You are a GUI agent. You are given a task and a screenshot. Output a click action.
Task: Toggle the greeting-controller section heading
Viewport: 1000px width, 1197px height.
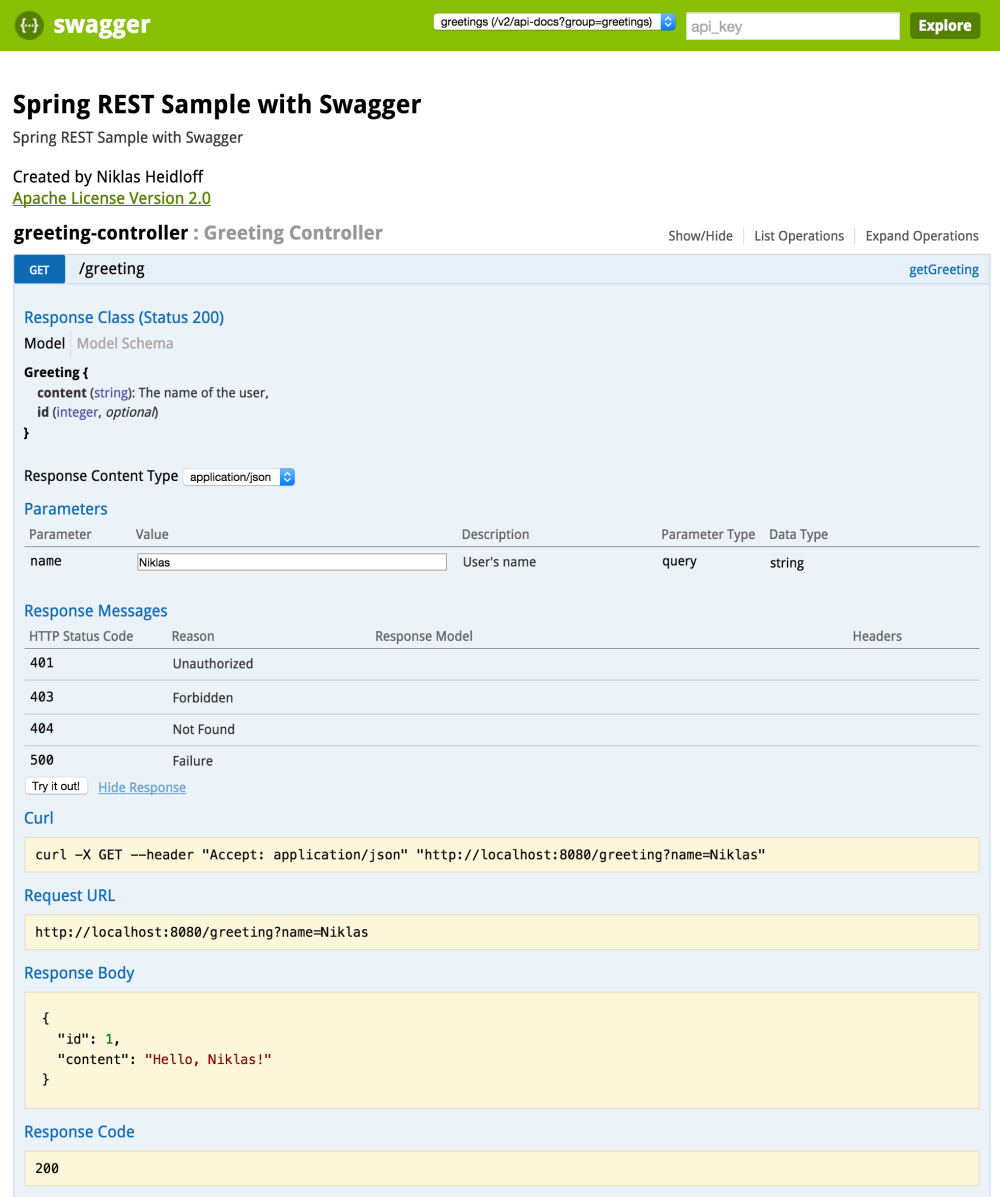(x=101, y=233)
